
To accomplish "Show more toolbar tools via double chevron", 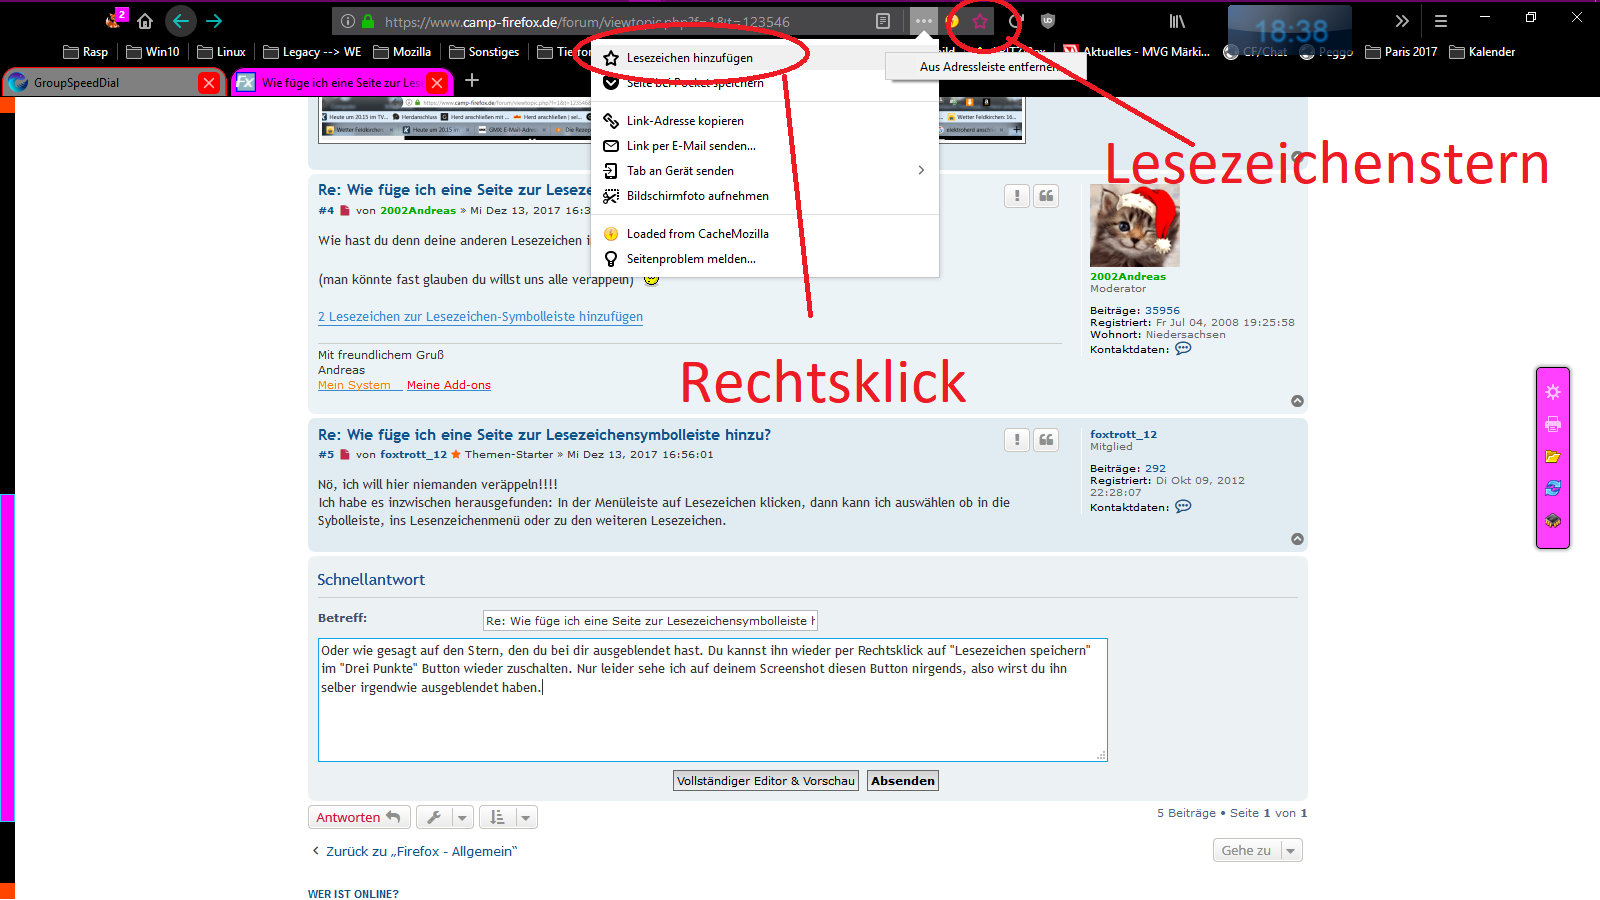I will 1402,21.
